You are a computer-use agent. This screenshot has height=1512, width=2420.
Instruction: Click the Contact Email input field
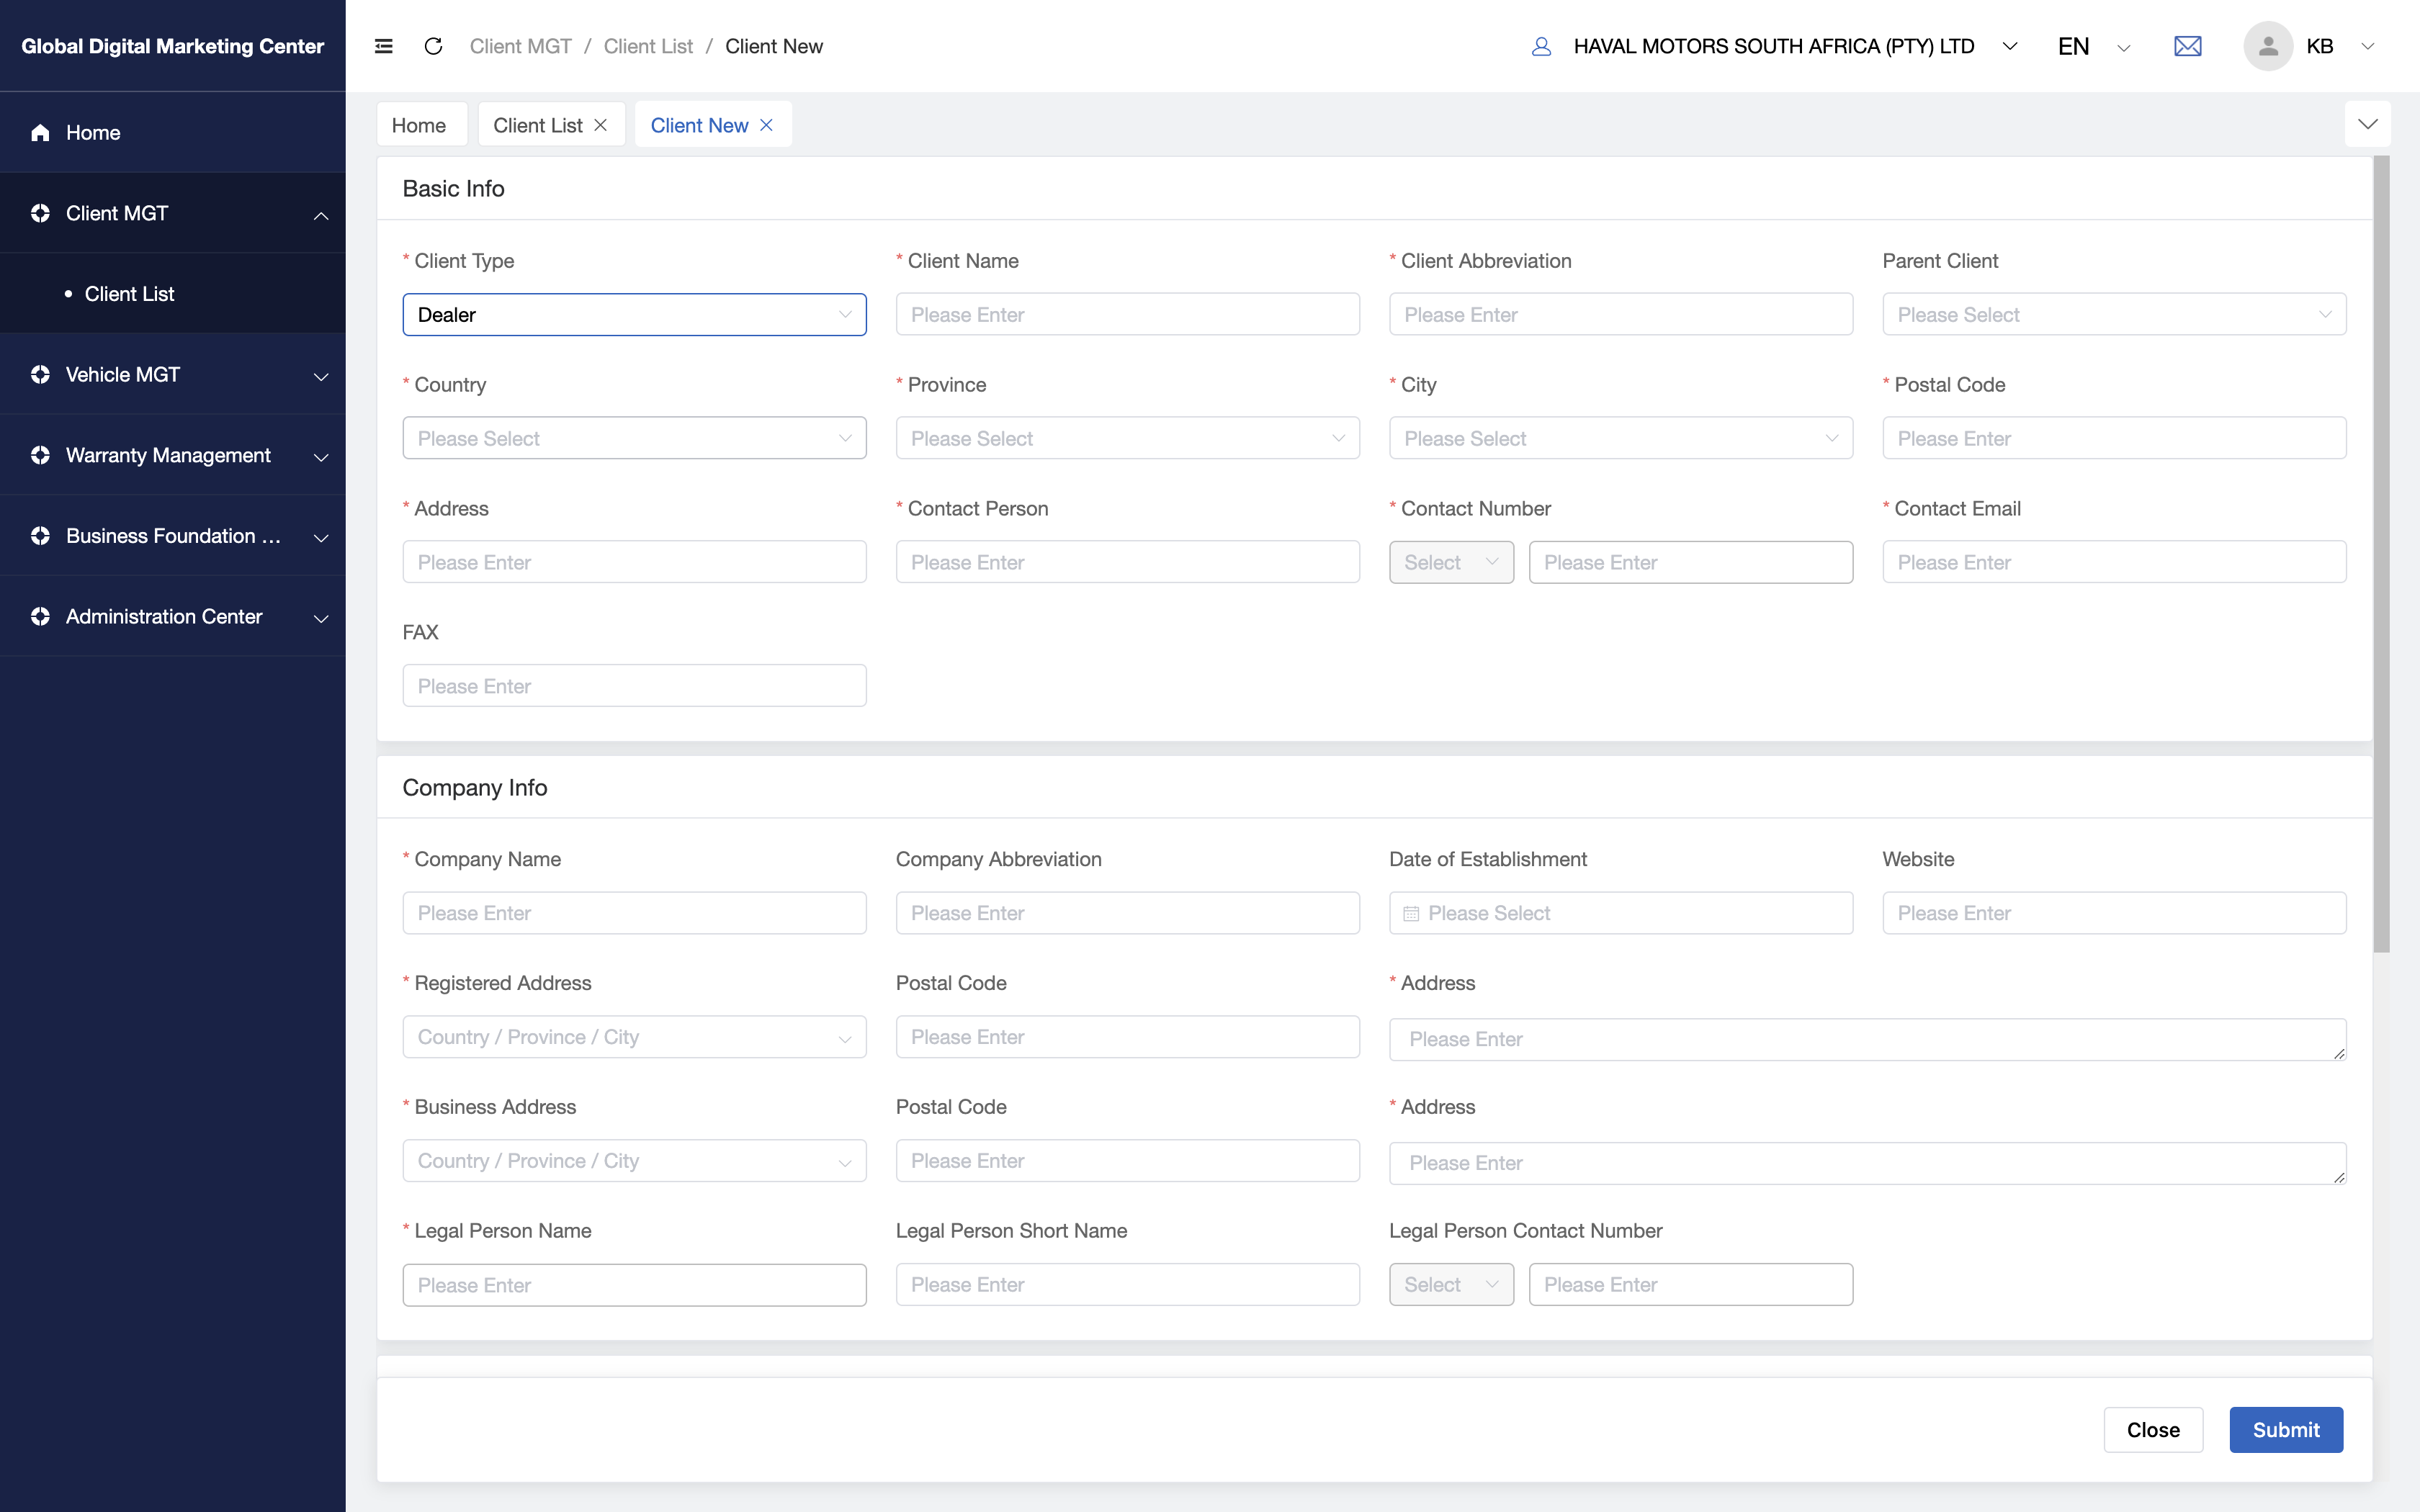[2114, 562]
